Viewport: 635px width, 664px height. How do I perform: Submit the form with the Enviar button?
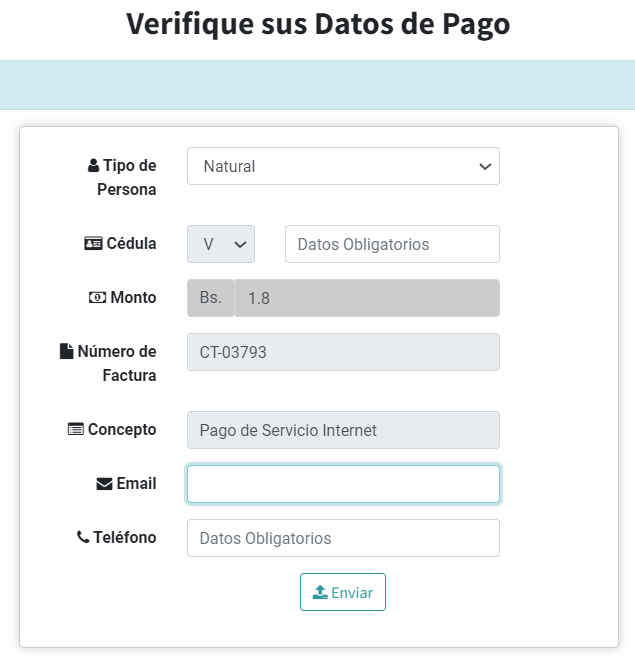click(x=343, y=592)
